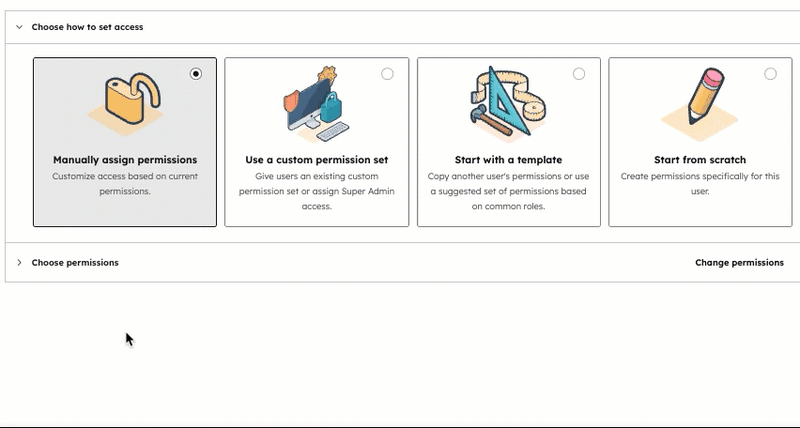Collapse the Choose how to set access chevron
Screen dimensions: 800x428
pyautogui.click(x=18, y=27)
